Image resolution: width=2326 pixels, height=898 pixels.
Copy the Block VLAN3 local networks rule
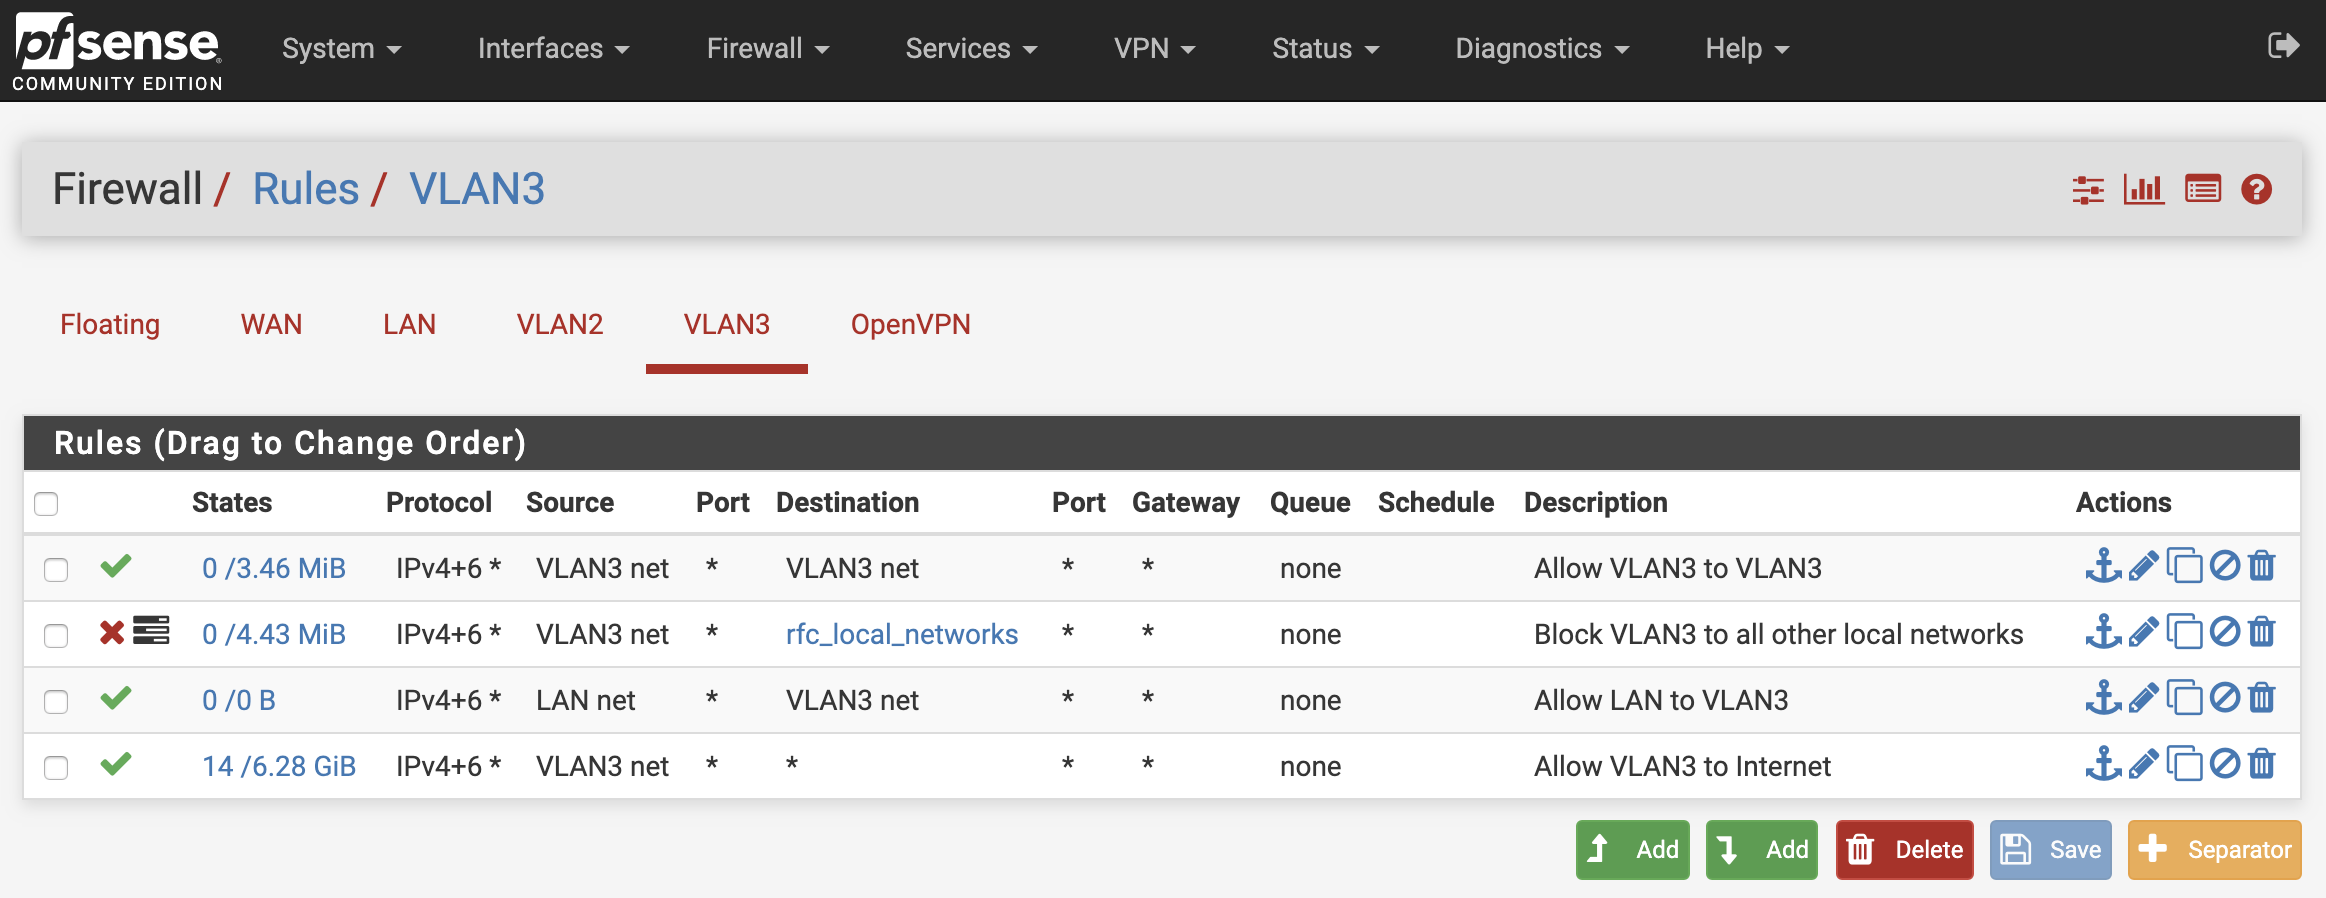[x=2184, y=632]
